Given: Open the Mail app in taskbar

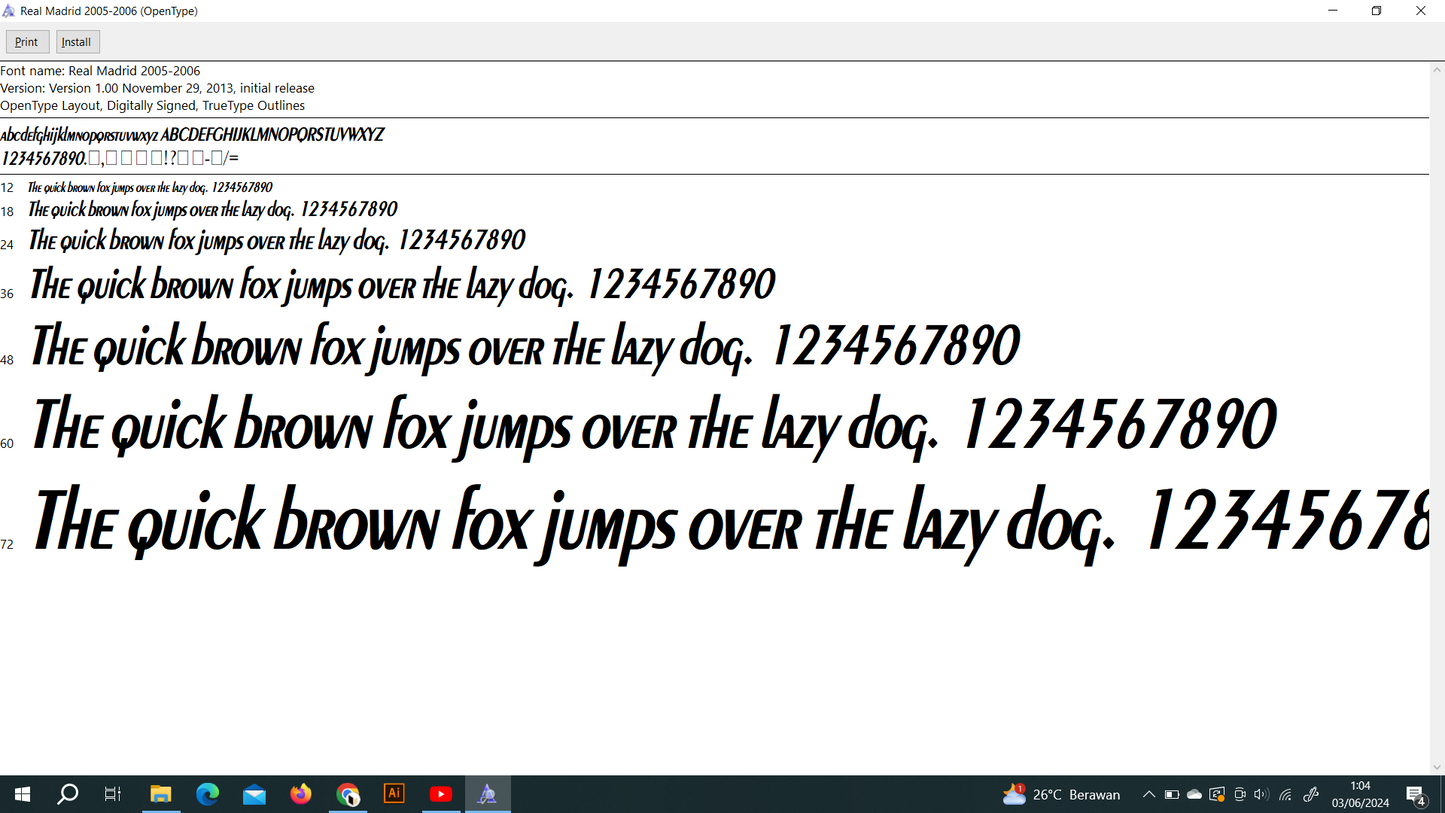Looking at the screenshot, I should click(254, 795).
